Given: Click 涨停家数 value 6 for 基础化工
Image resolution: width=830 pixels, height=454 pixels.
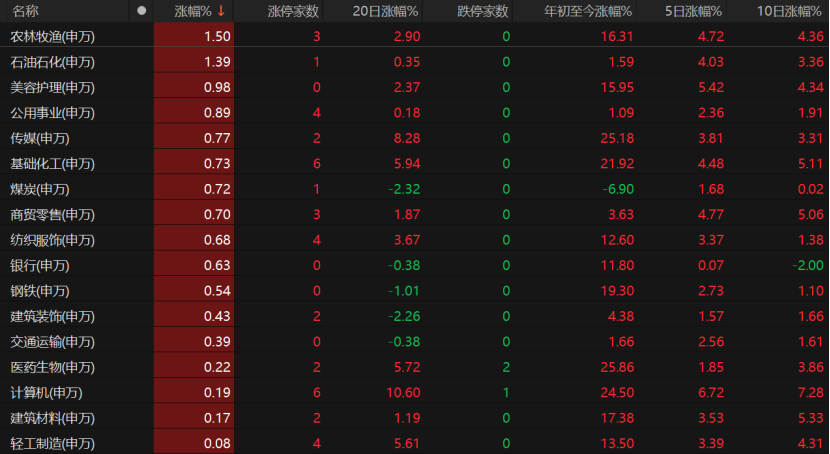Looking at the screenshot, I should (317, 164).
